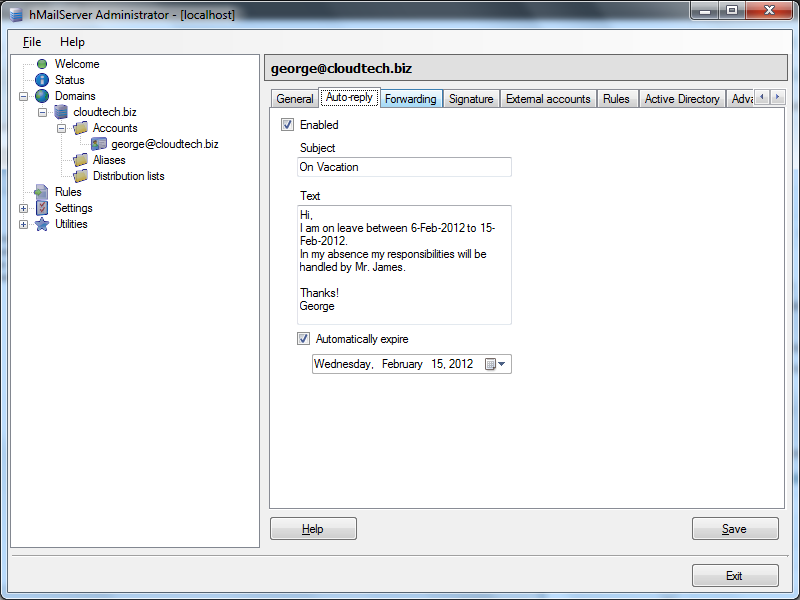The image size is (800, 600).
Task: Collapse the Accounts folder node
Action: 61,128
